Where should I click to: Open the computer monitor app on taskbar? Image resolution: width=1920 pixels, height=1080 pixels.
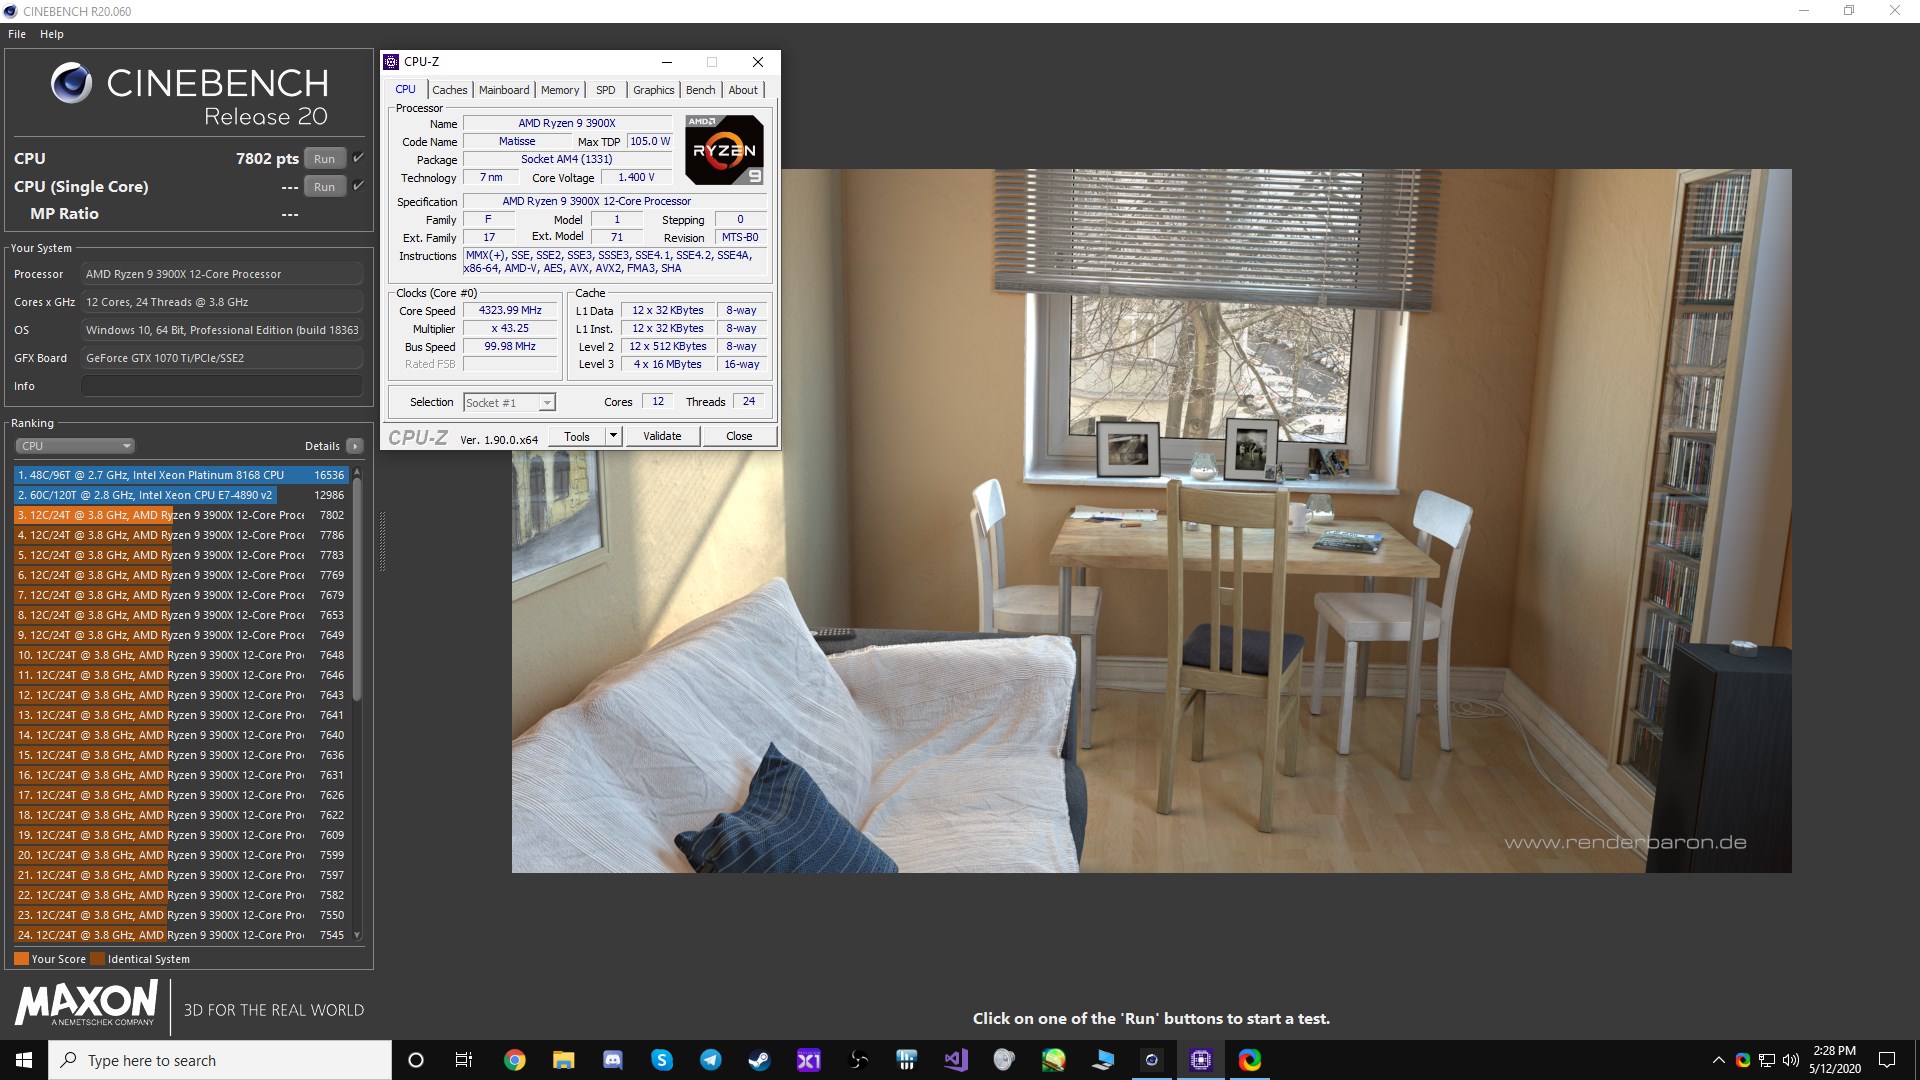(1102, 1060)
